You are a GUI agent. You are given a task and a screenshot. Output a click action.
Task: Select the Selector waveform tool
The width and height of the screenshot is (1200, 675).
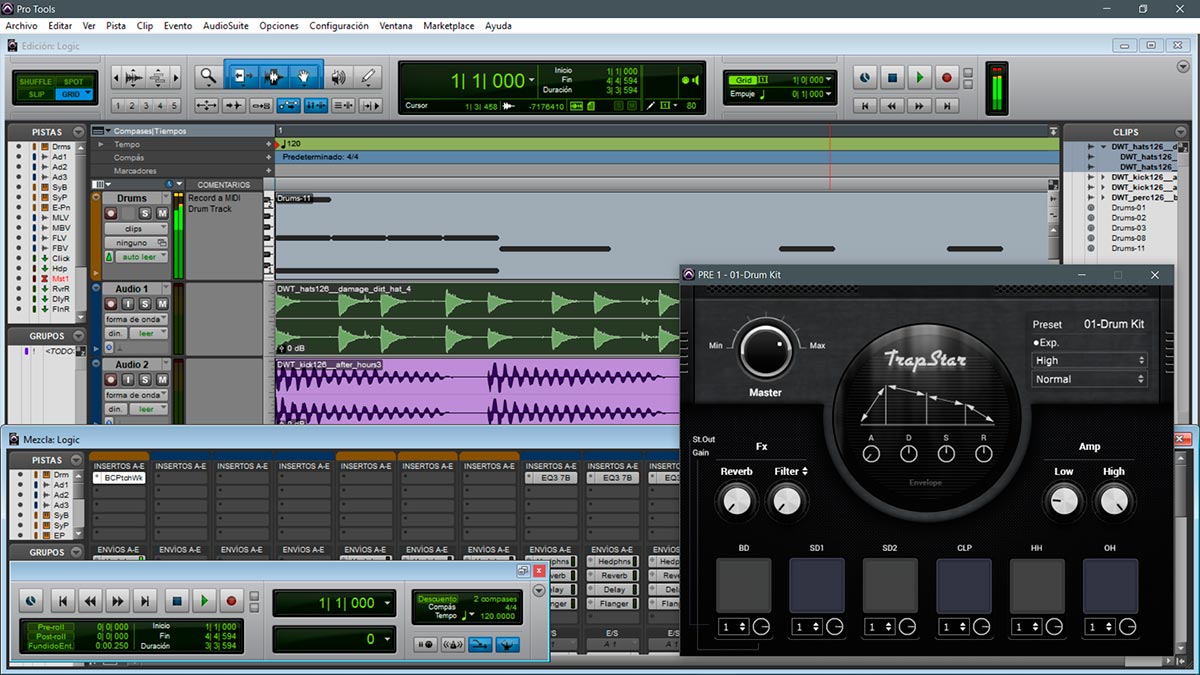(274, 75)
